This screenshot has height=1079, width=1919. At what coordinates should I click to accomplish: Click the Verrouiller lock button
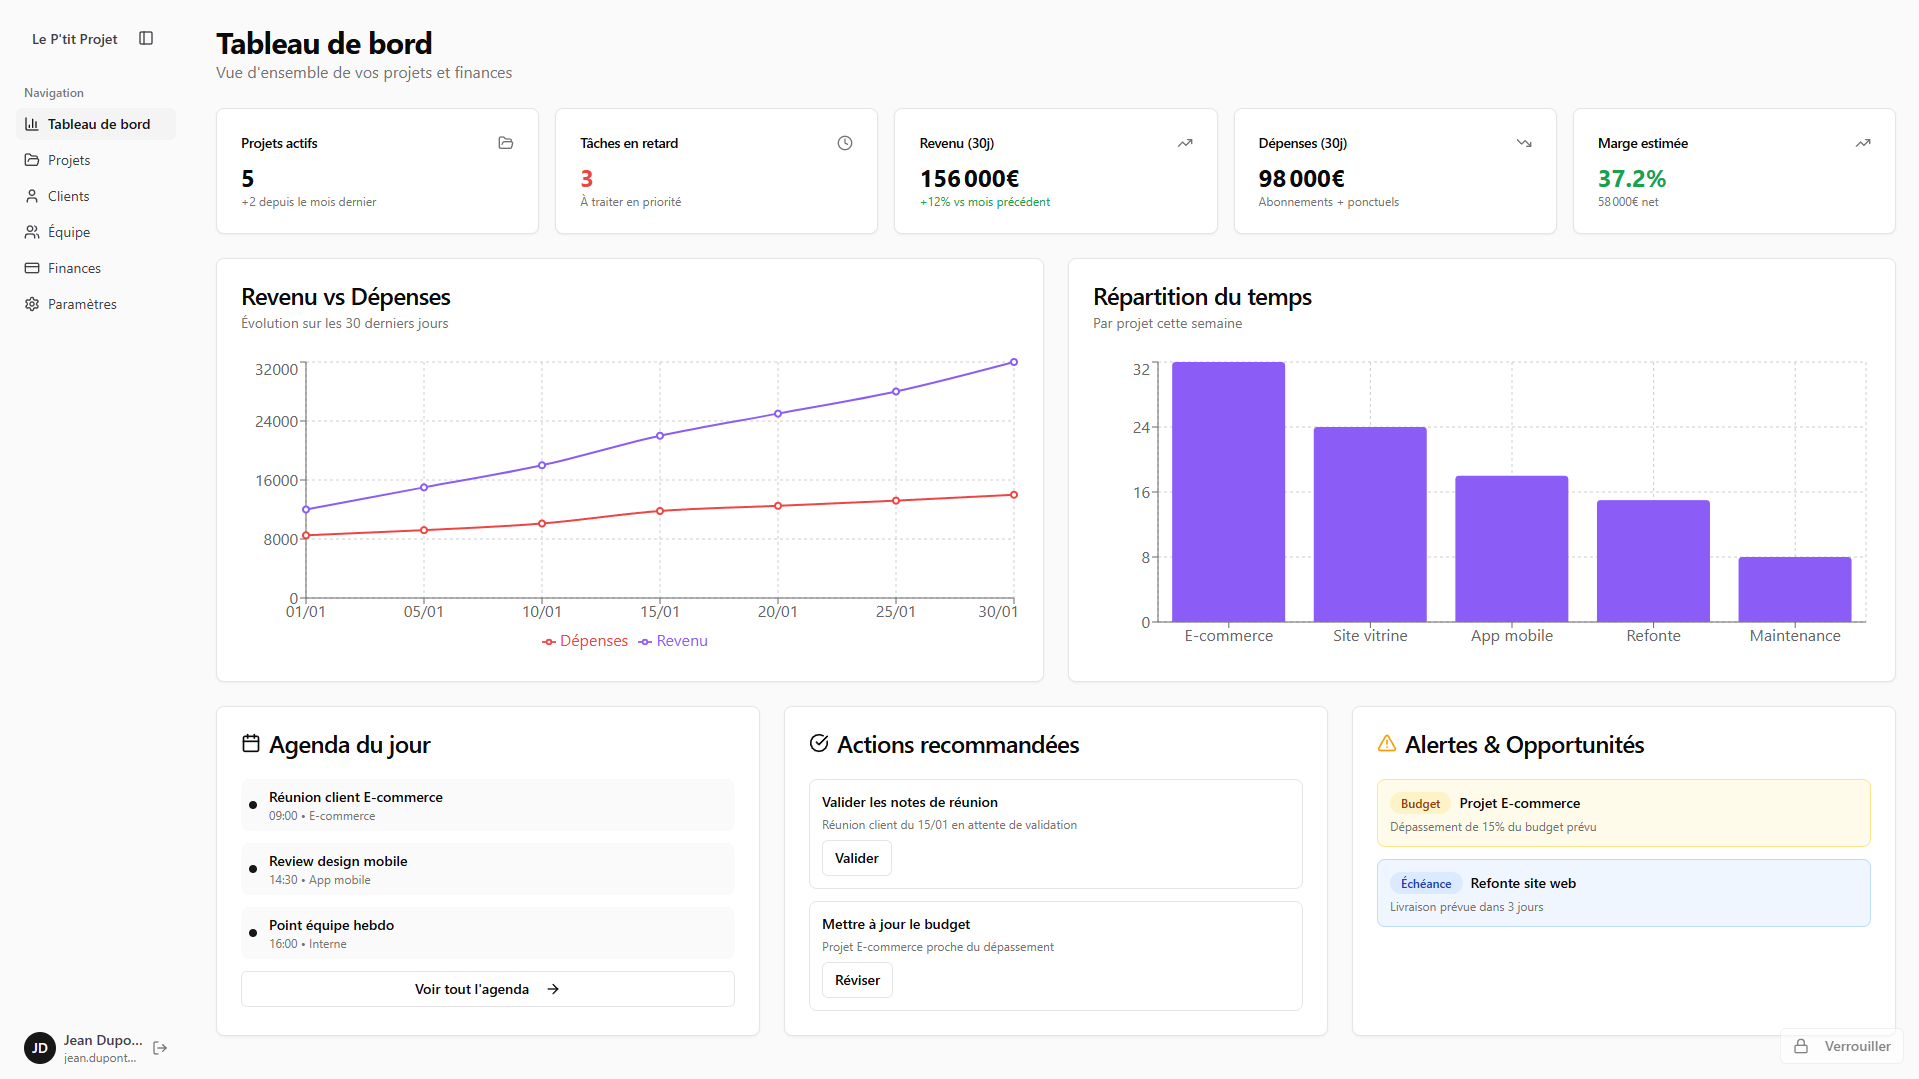[x=1842, y=1046]
